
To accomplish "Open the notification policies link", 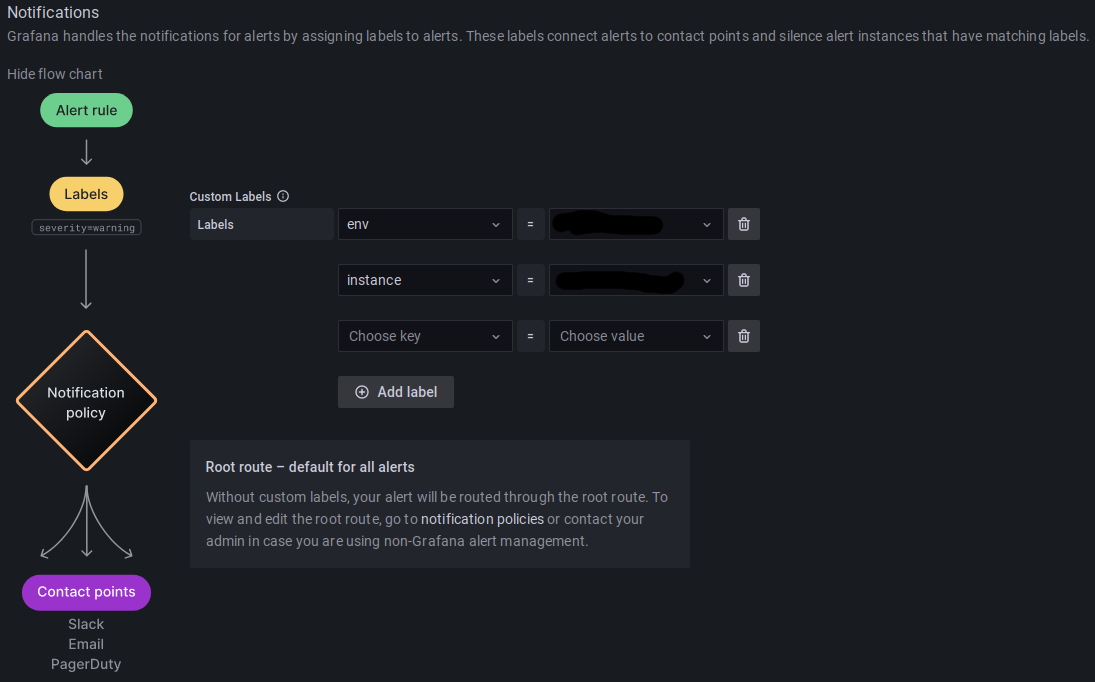I will point(482,519).
